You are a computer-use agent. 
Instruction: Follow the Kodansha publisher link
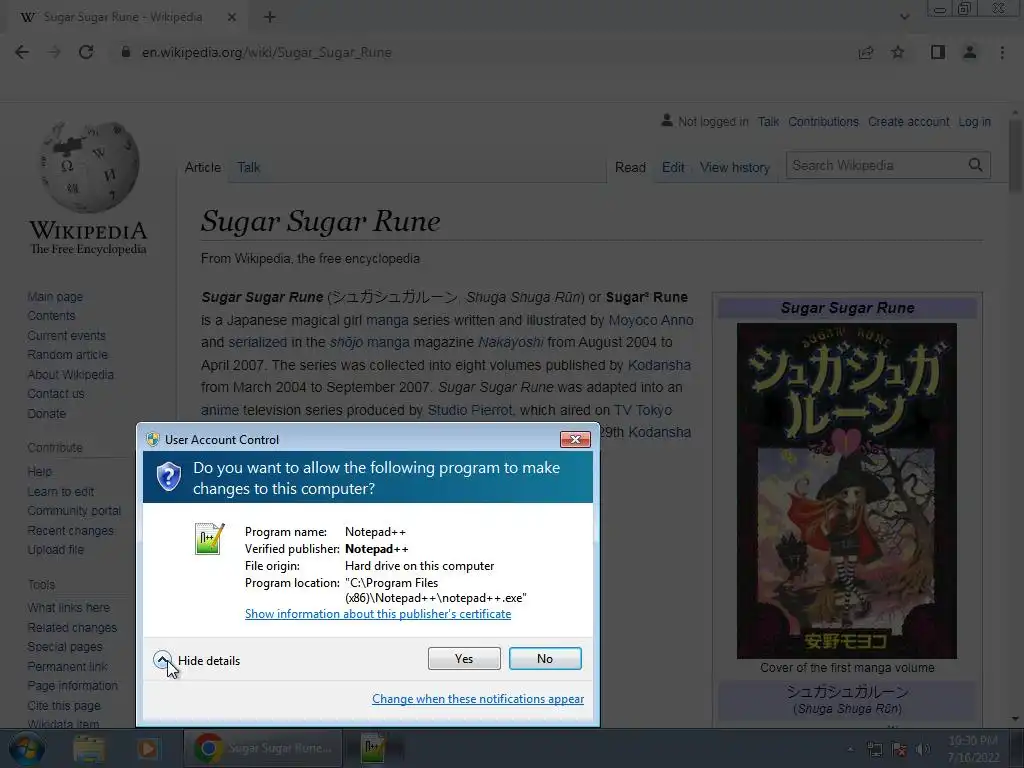(x=659, y=365)
